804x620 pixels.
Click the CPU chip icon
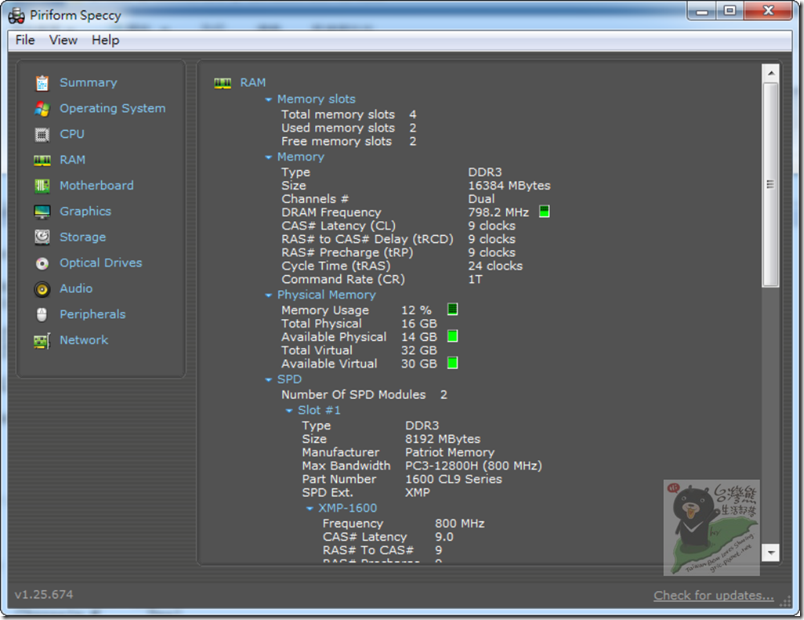pyautogui.click(x=42, y=135)
